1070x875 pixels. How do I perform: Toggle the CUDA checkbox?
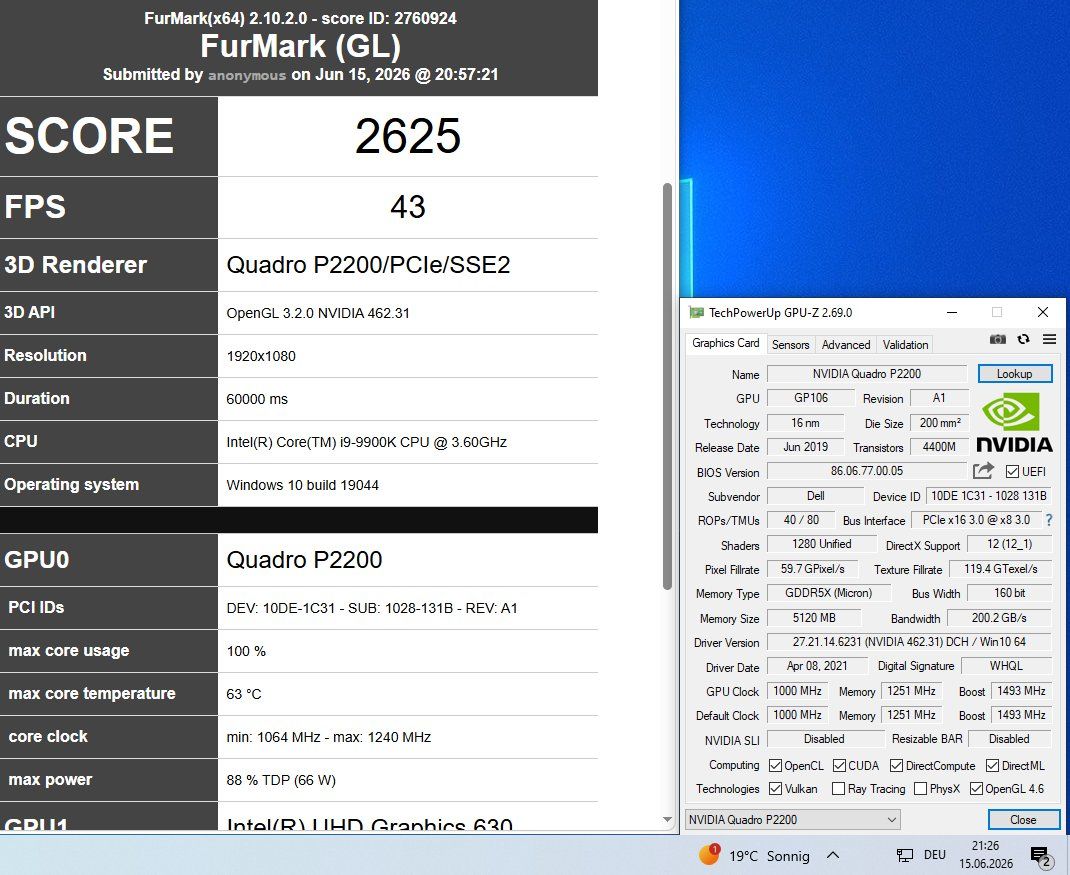[x=839, y=766]
